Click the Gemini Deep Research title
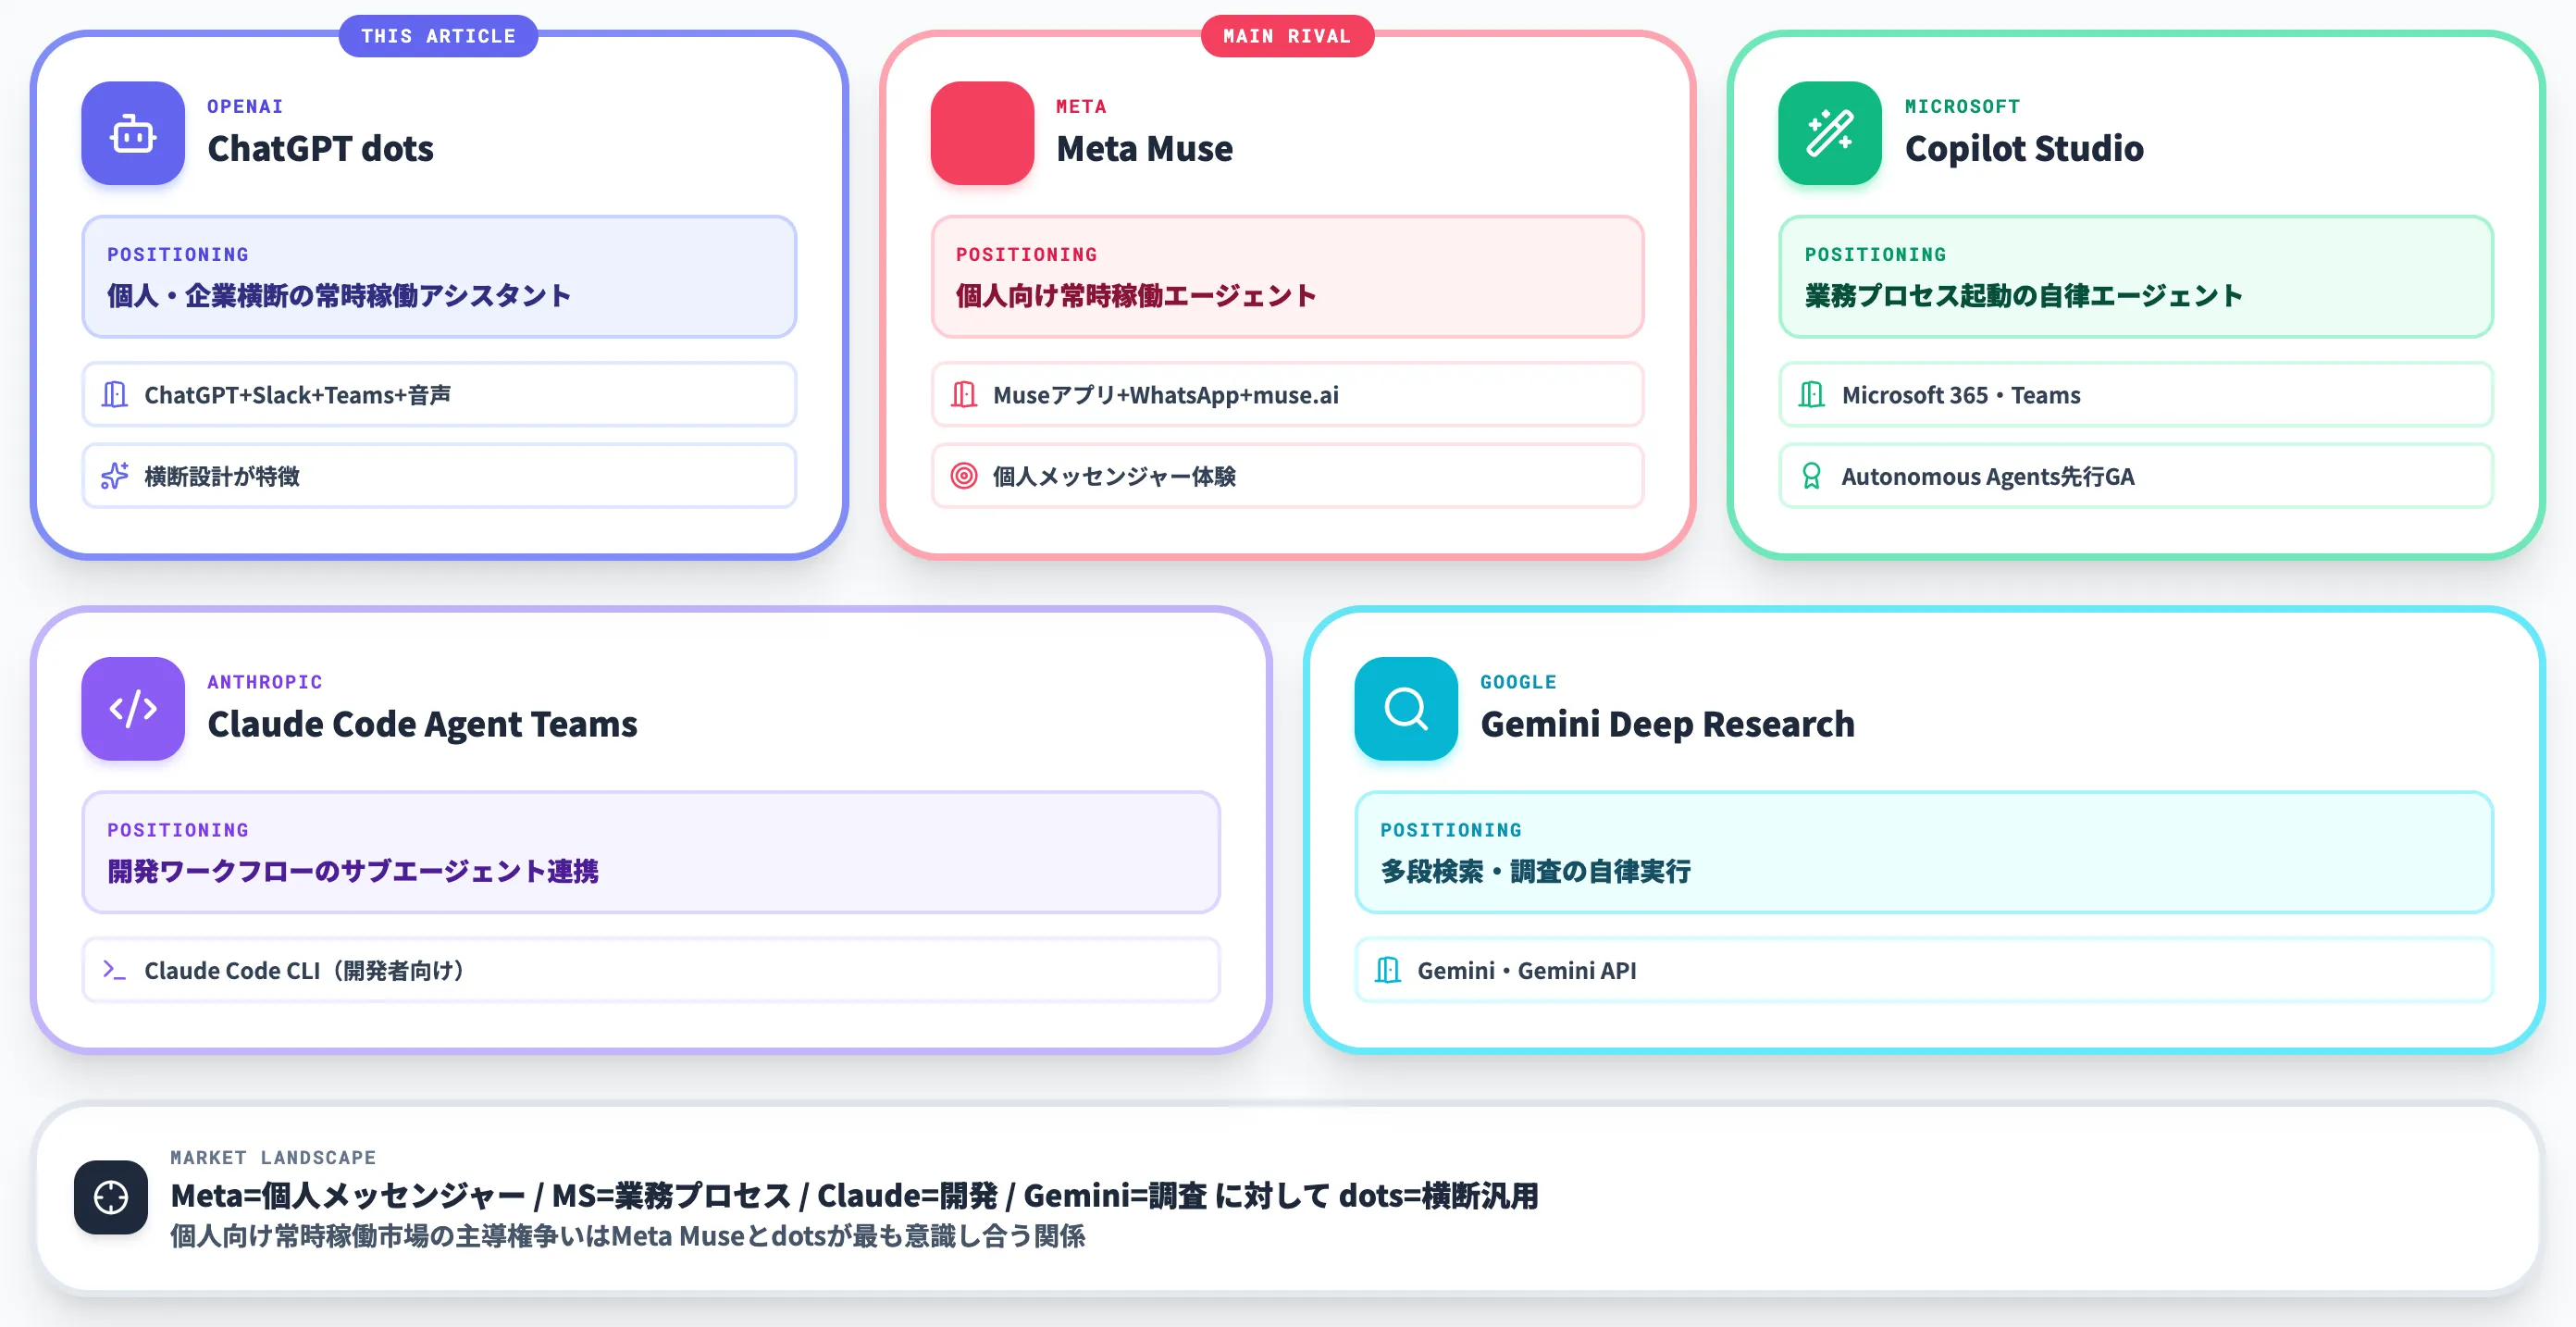 coord(1667,723)
